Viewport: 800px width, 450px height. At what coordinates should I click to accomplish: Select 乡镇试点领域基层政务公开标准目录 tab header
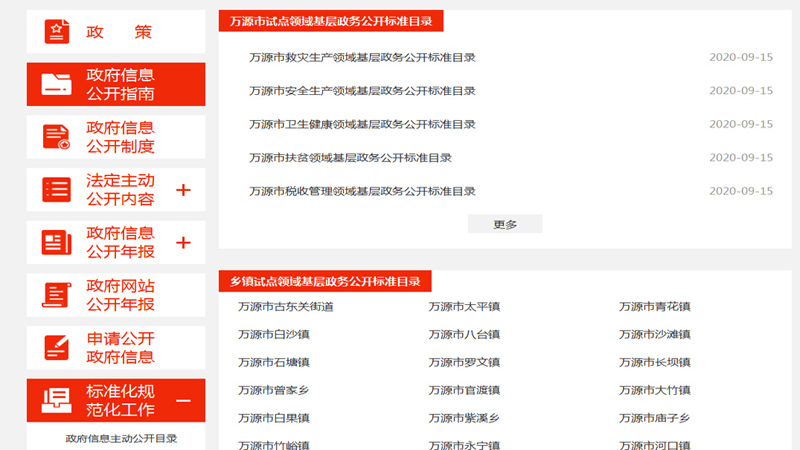[x=325, y=282]
